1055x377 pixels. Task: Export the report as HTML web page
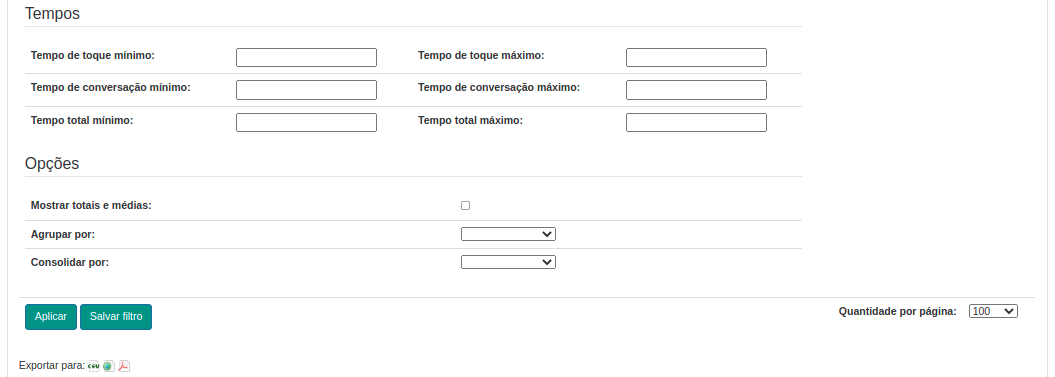(108, 366)
